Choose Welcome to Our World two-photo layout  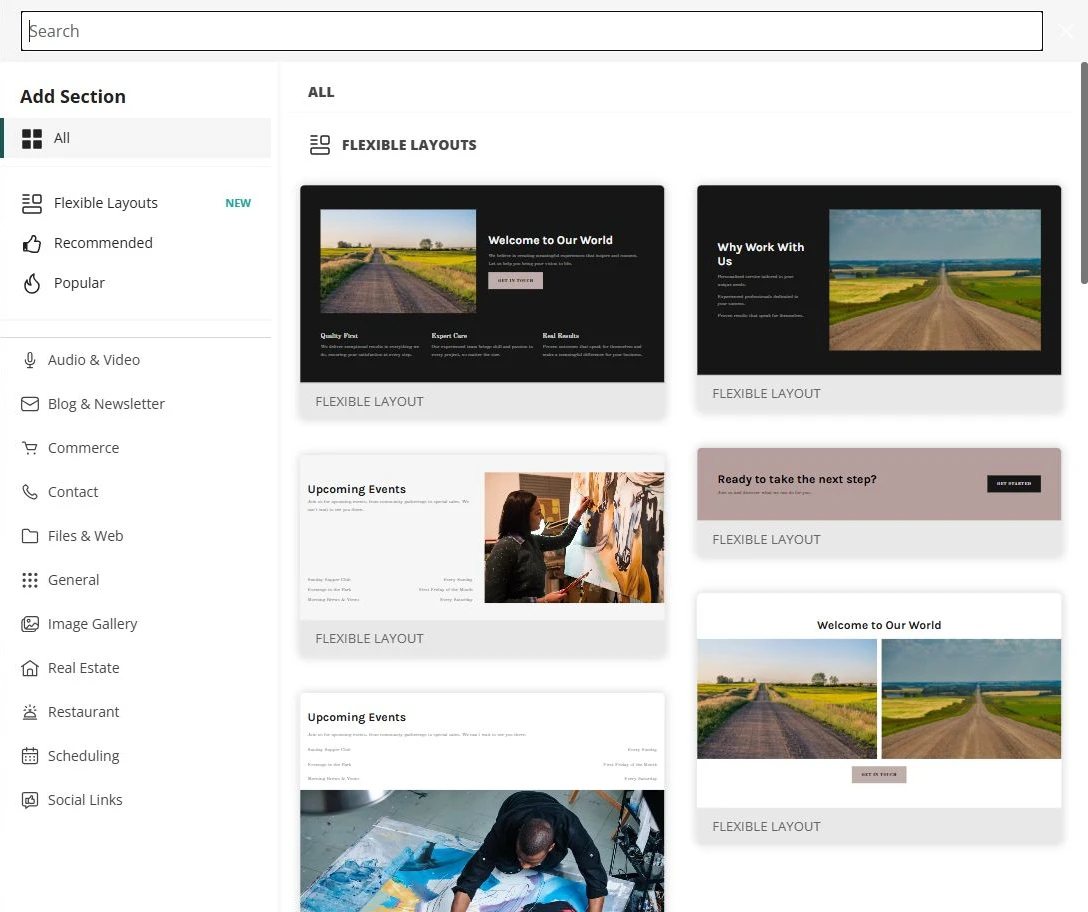point(879,718)
